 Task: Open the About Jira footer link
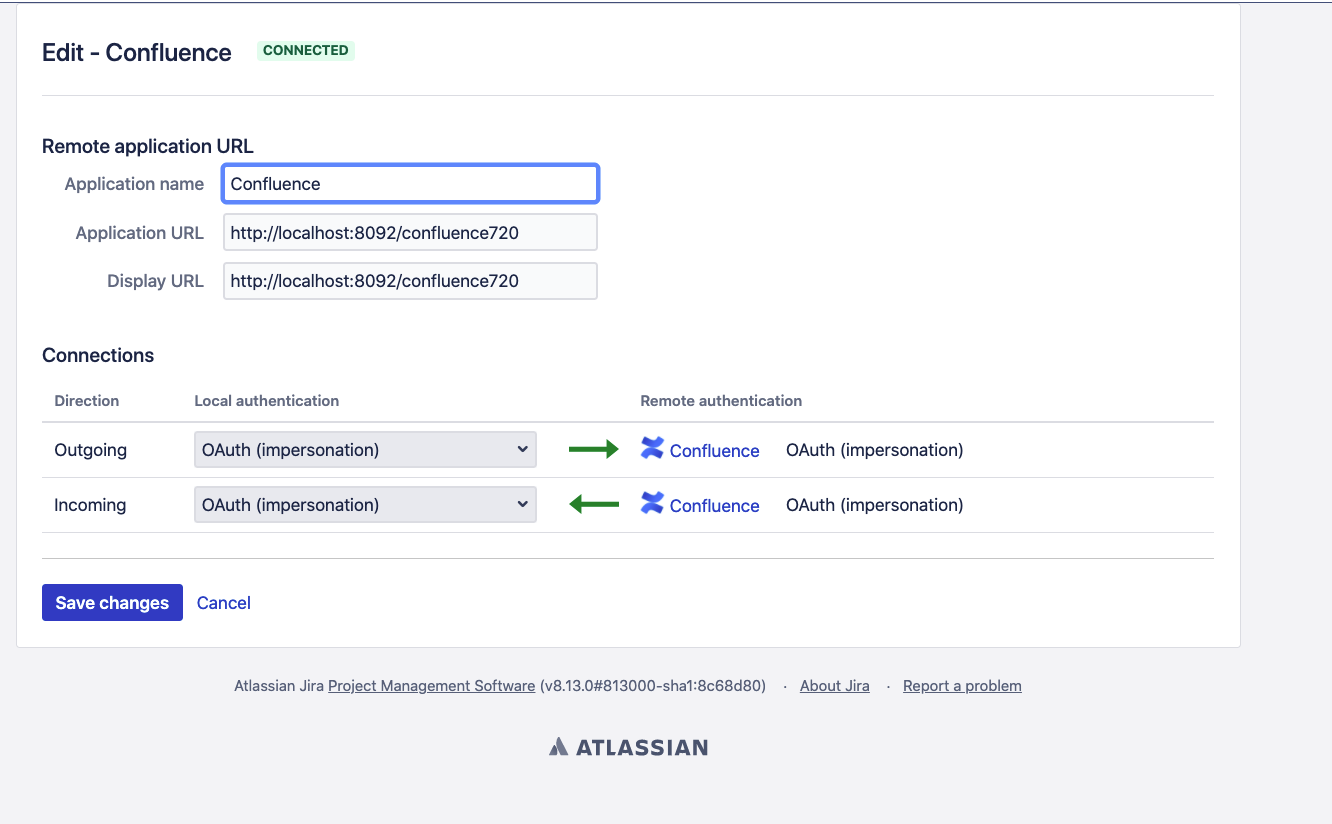pyautogui.click(x=835, y=686)
